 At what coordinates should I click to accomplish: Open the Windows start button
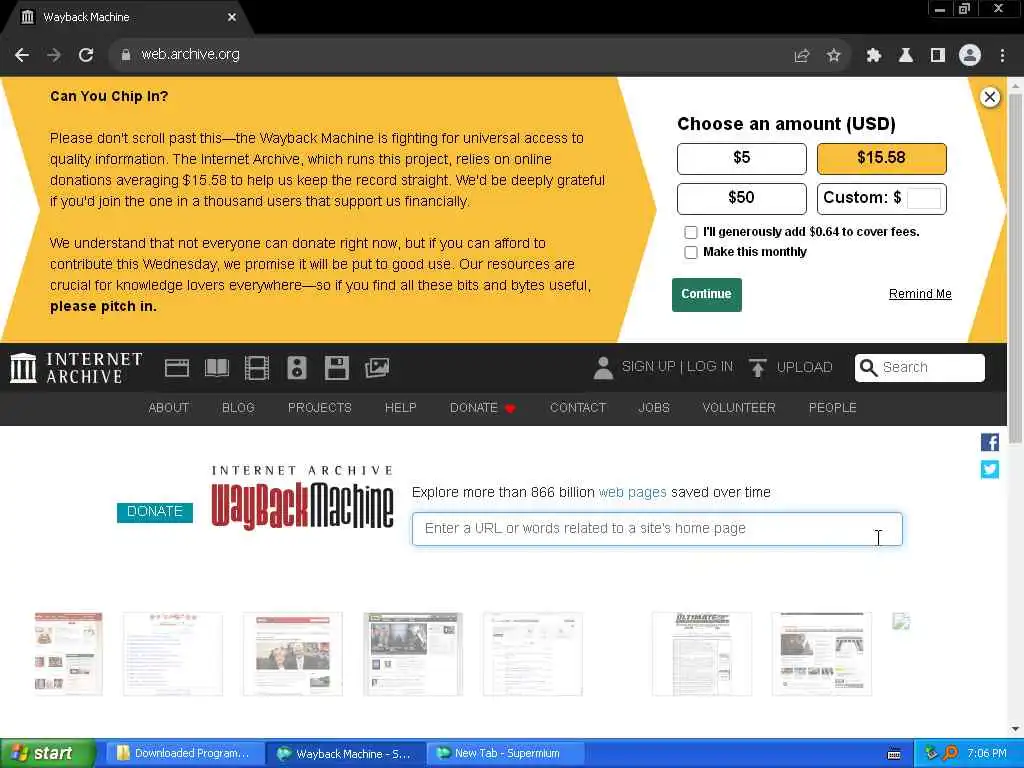coord(47,754)
